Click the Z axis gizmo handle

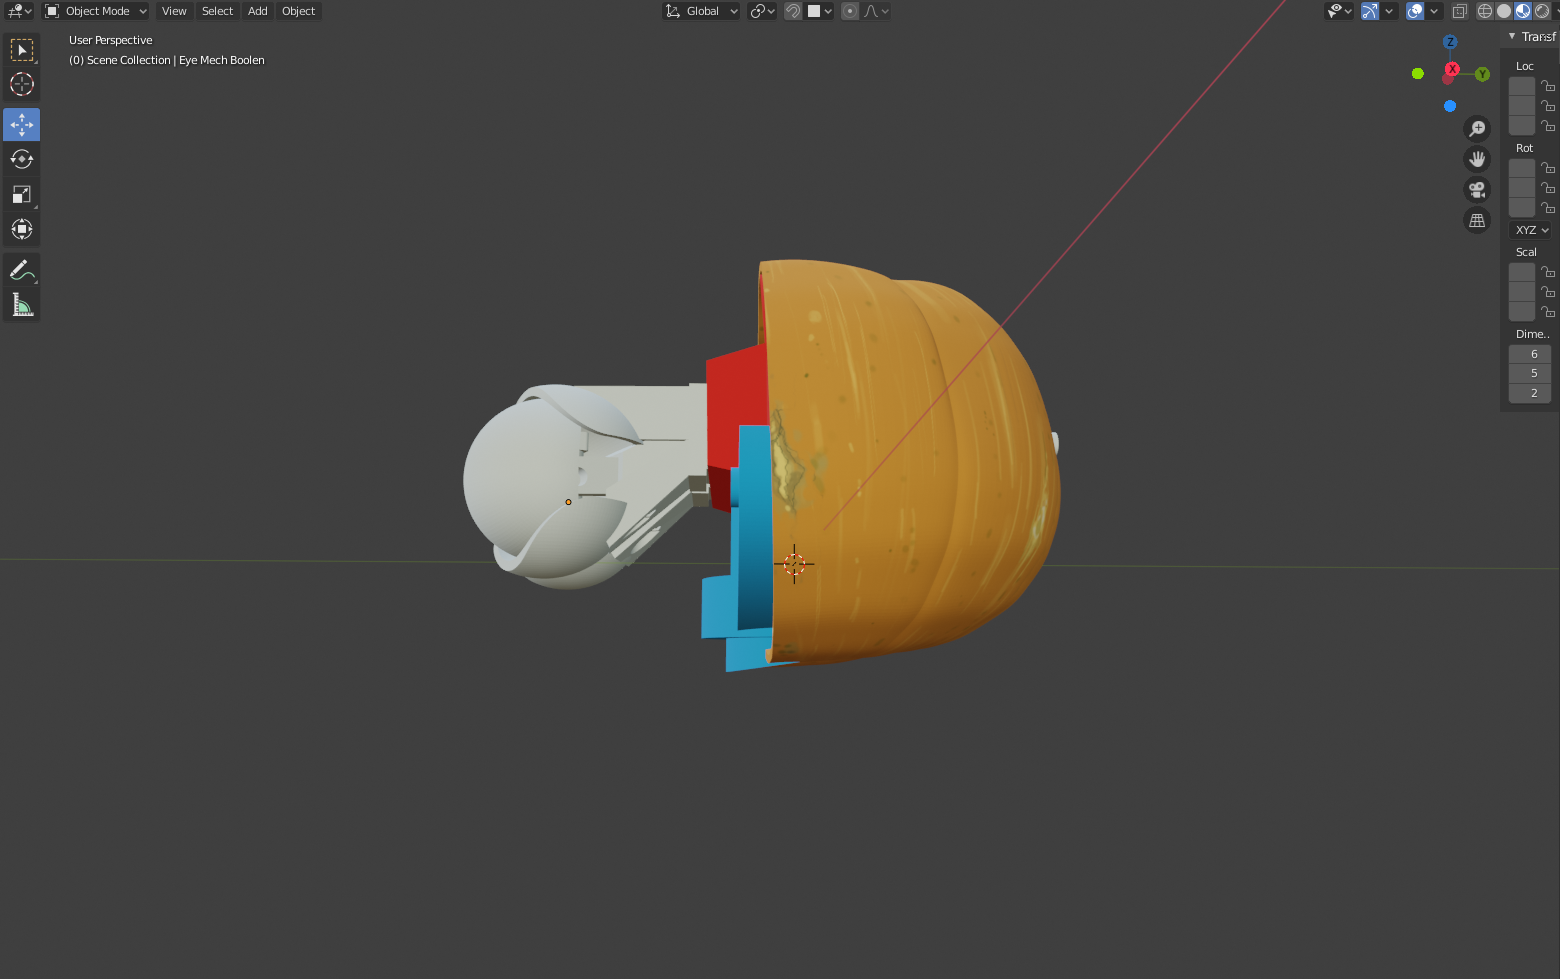[x=1450, y=42]
